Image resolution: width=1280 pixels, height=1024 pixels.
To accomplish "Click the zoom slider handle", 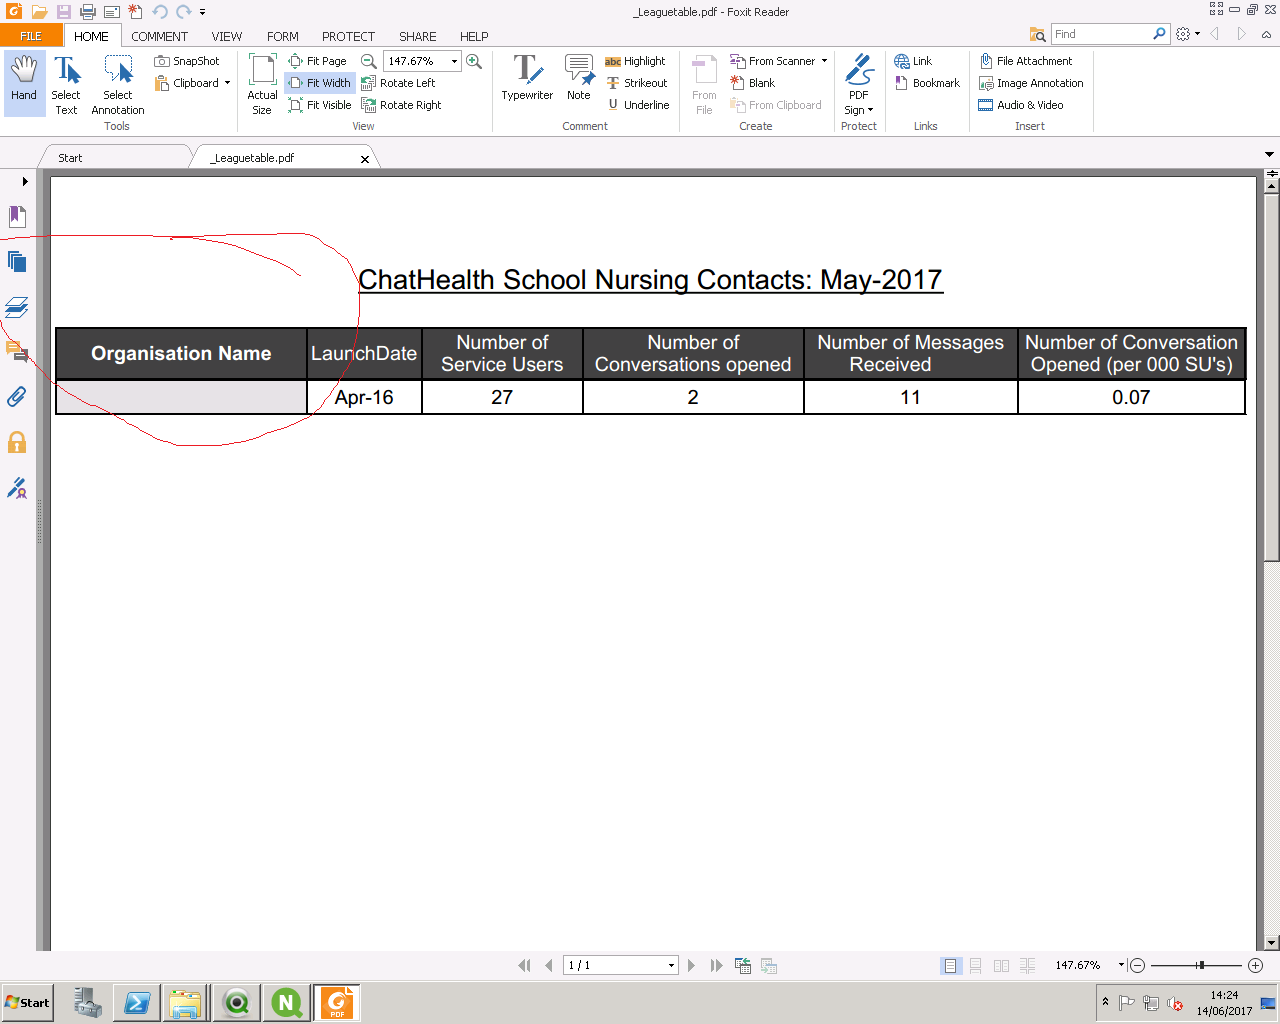I will [1200, 965].
